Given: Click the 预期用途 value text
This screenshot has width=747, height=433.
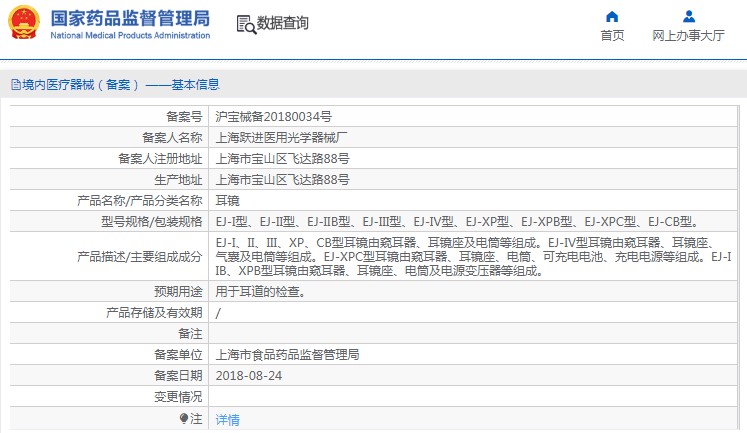Looking at the screenshot, I should [x=261, y=292].
